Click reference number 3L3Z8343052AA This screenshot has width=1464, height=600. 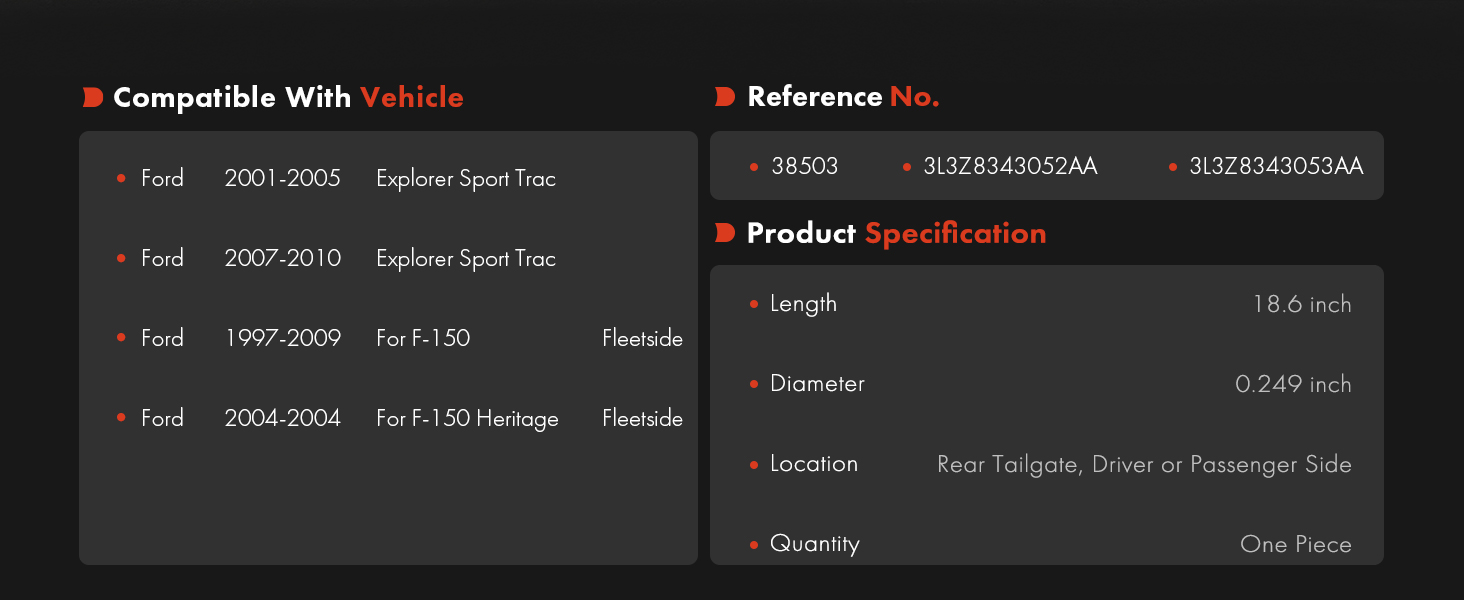[1010, 167]
